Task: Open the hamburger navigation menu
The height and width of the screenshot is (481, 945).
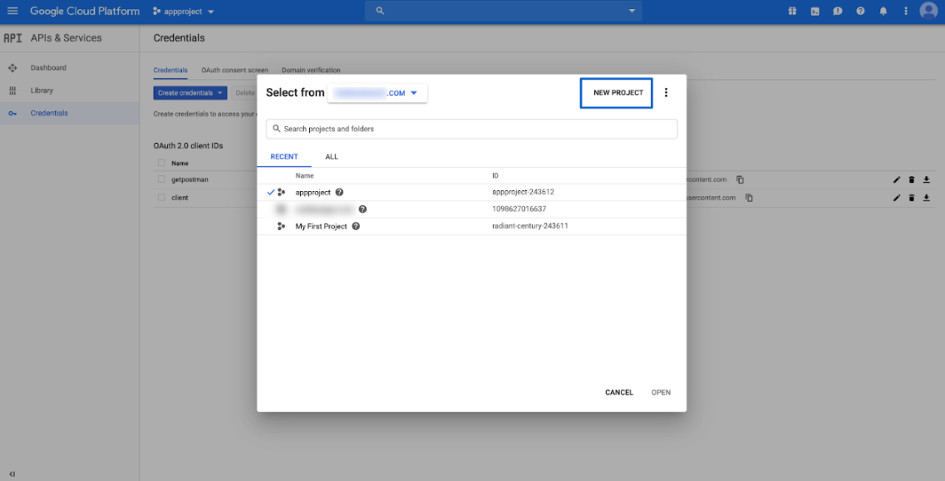Action: click(12, 11)
